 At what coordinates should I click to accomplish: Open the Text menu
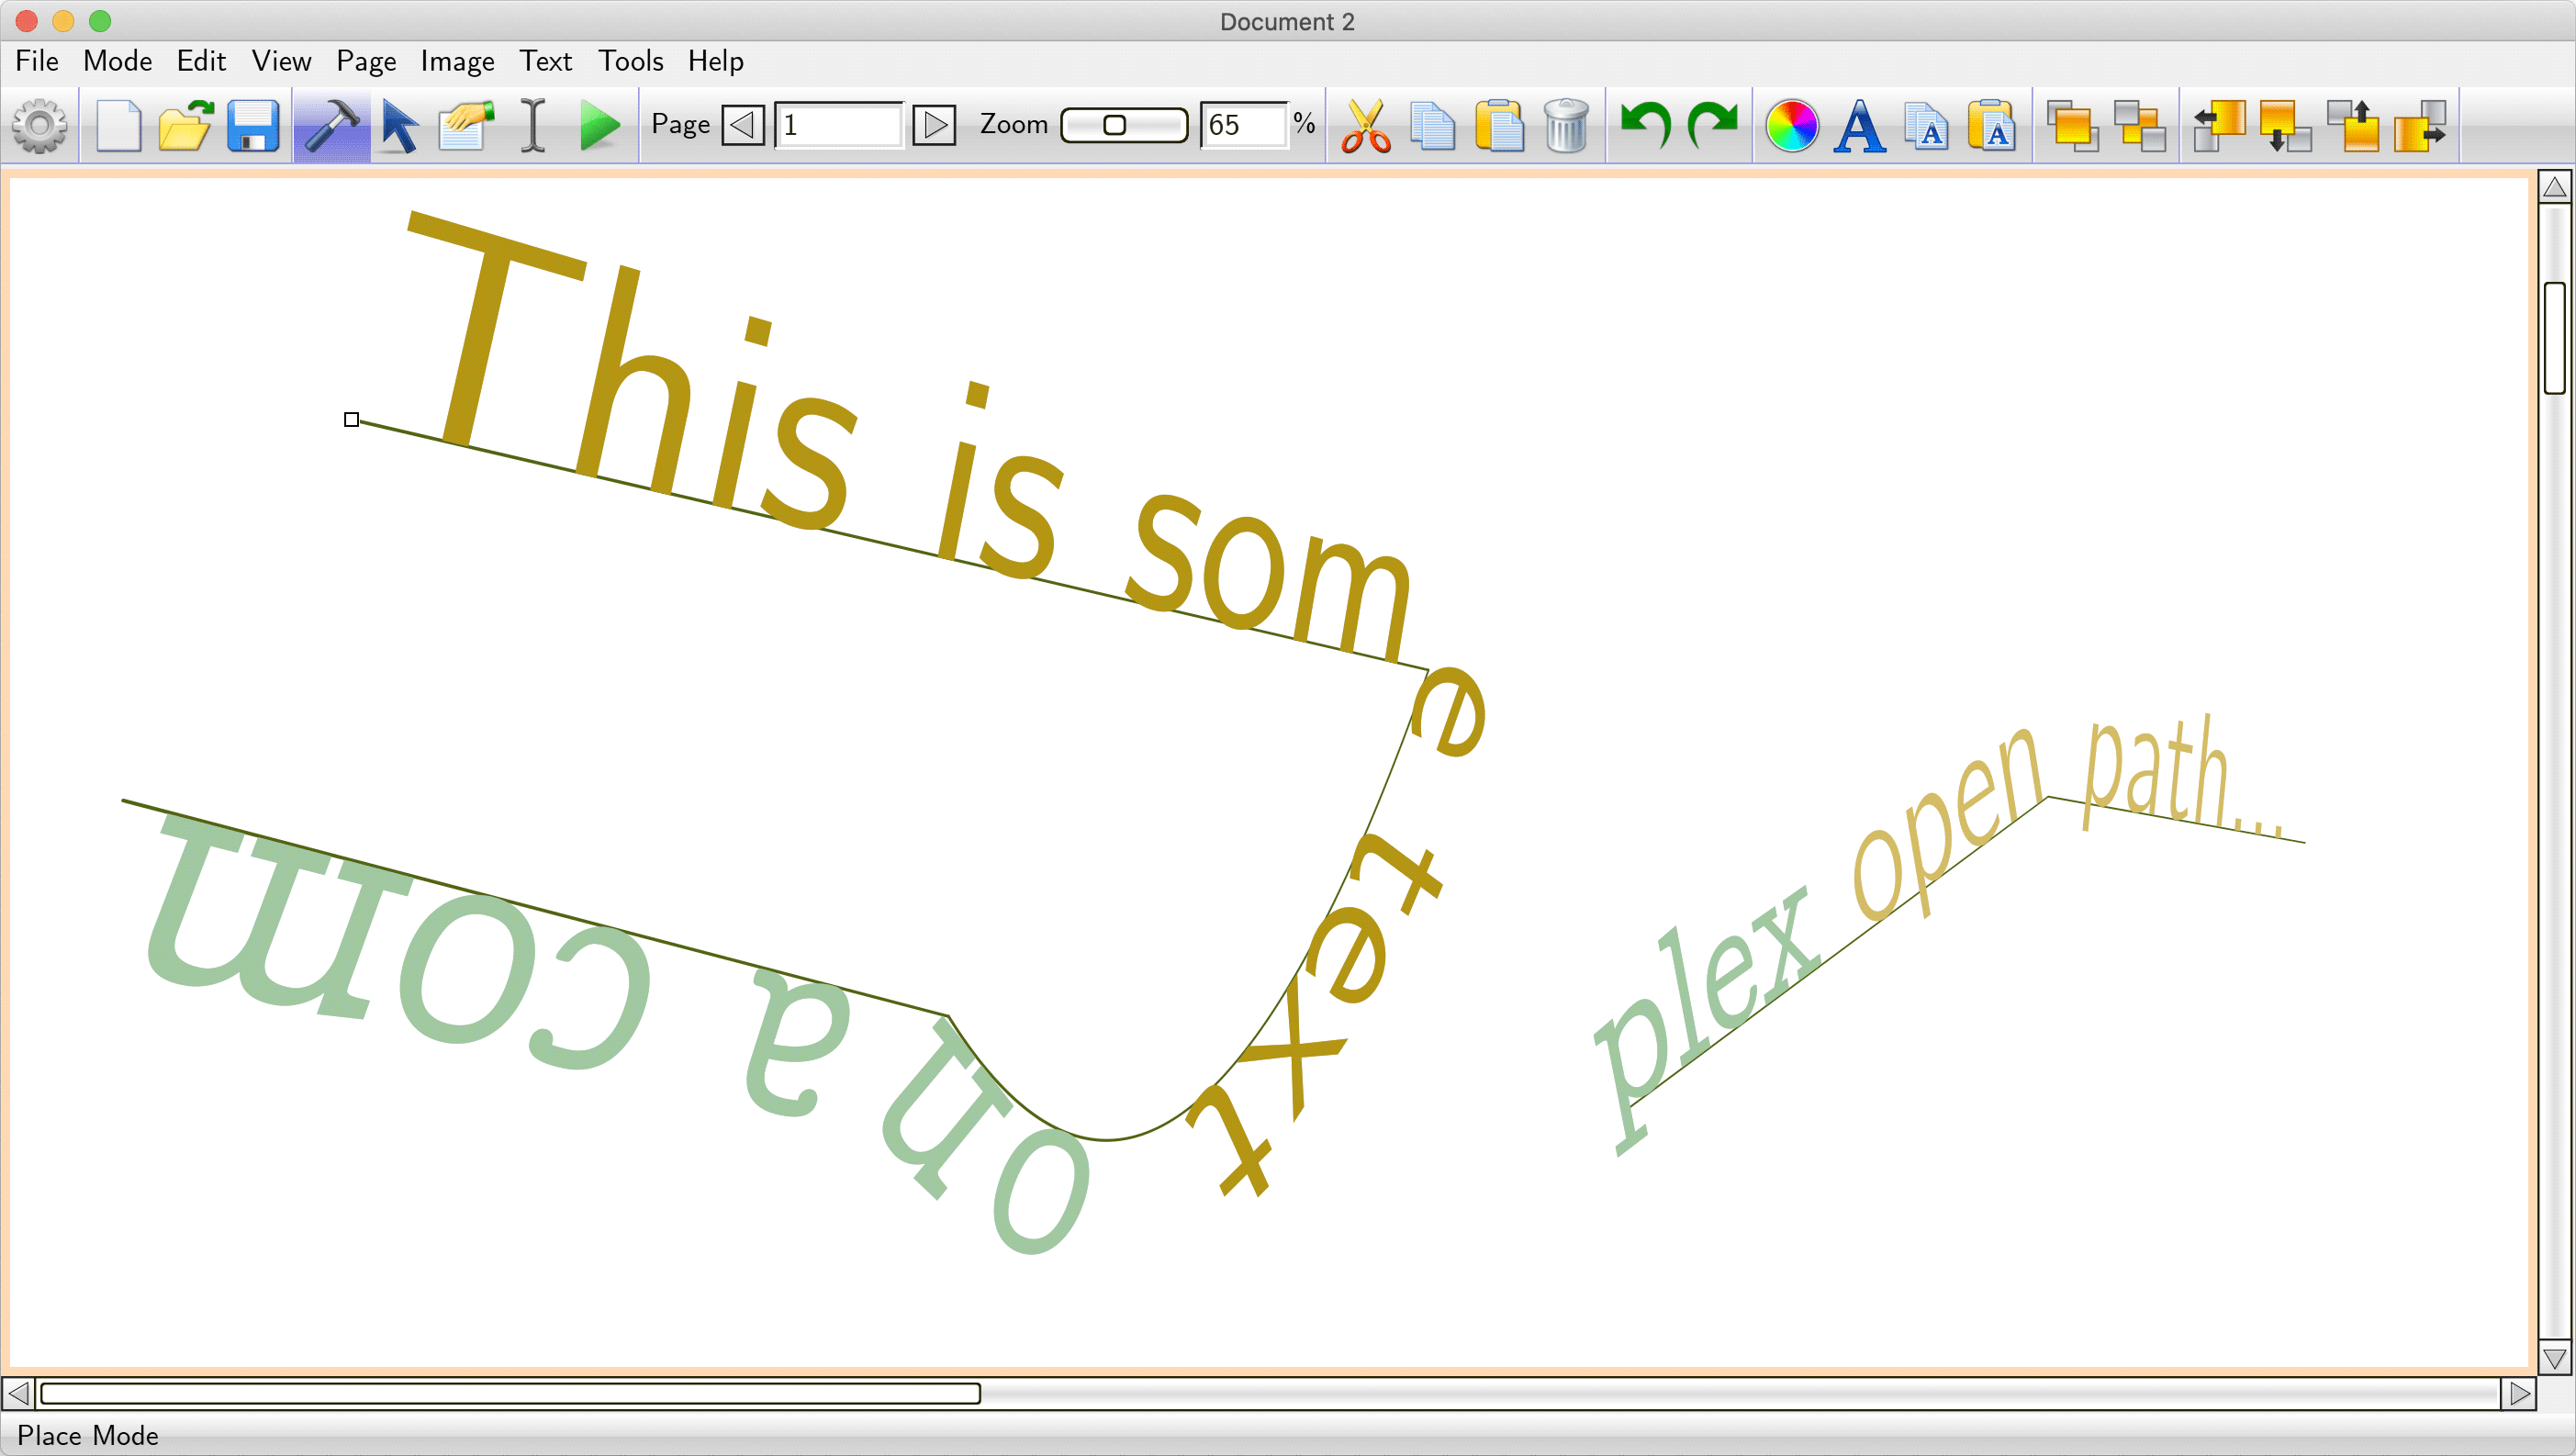pos(545,61)
